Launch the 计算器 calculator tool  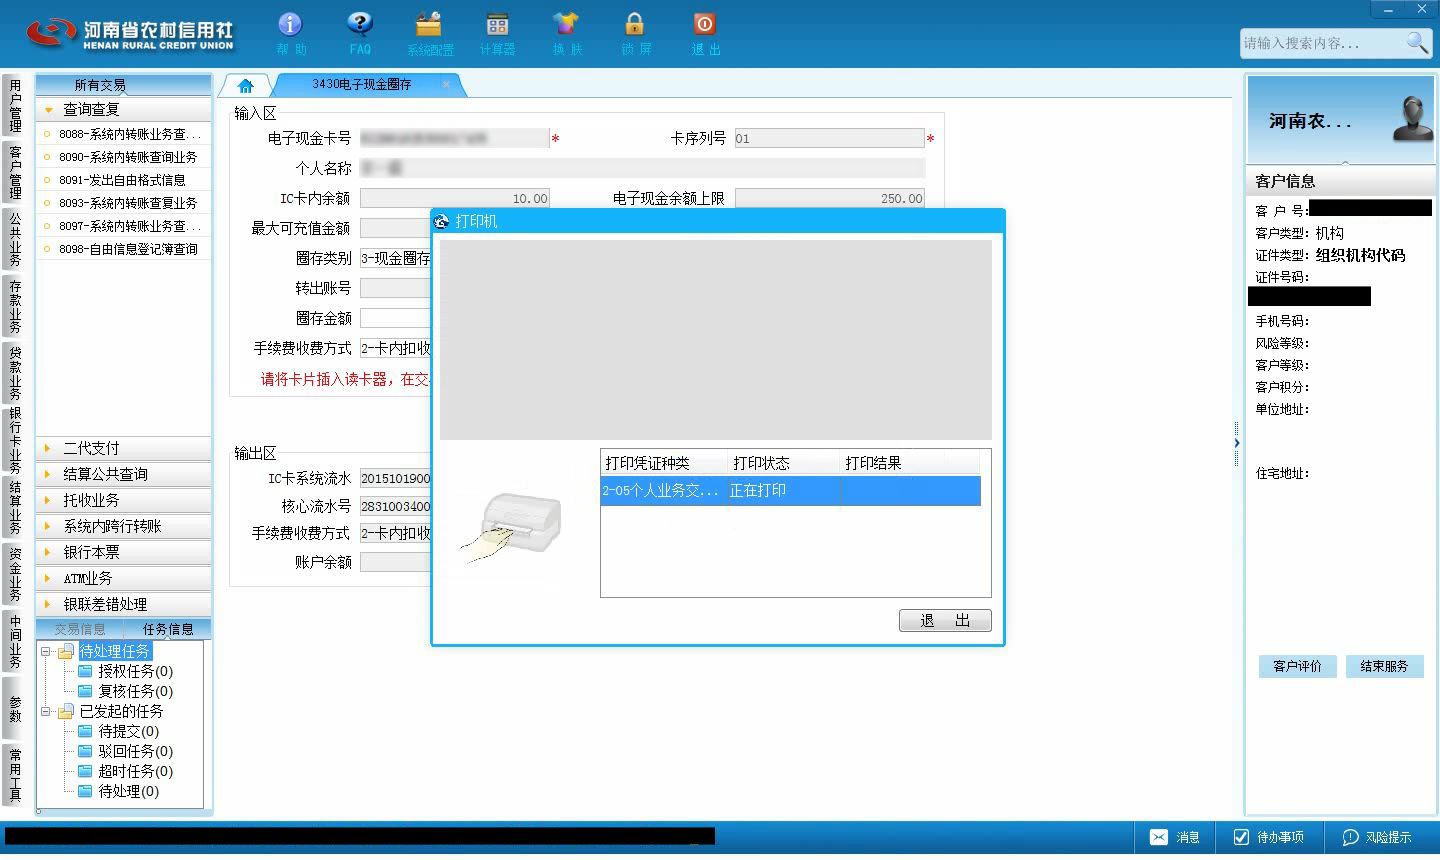click(497, 33)
